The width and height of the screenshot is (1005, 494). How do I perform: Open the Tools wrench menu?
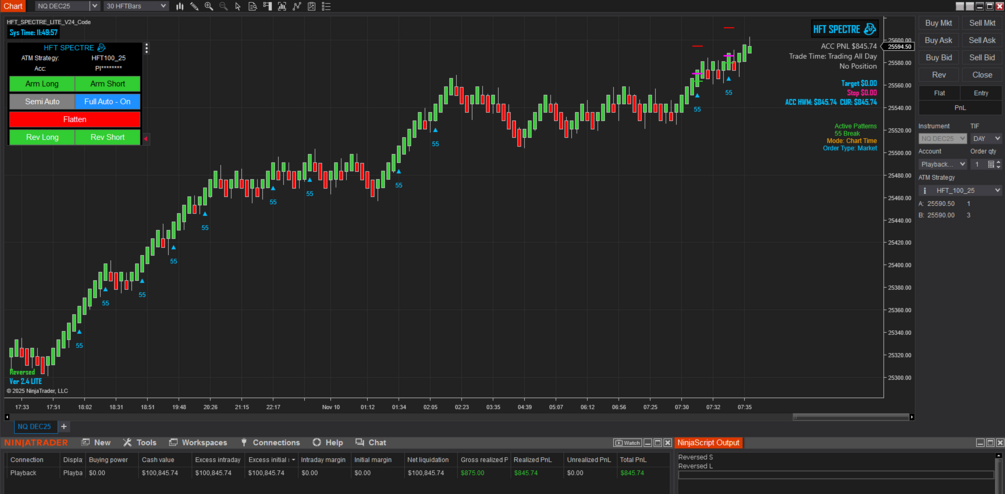[x=139, y=443]
